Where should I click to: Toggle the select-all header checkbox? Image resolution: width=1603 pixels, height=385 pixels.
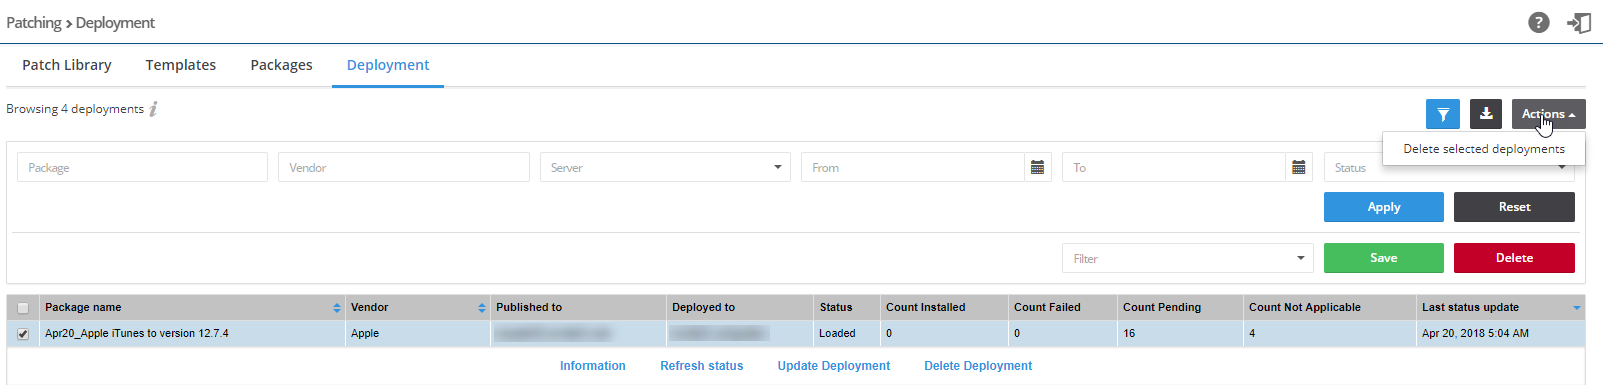23,308
